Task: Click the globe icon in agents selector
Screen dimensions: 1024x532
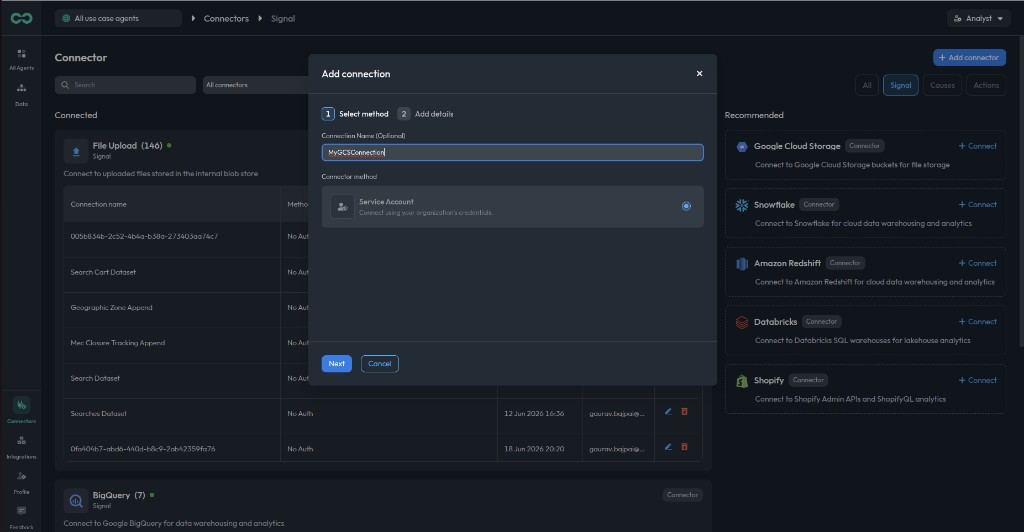Action: [66, 18]
